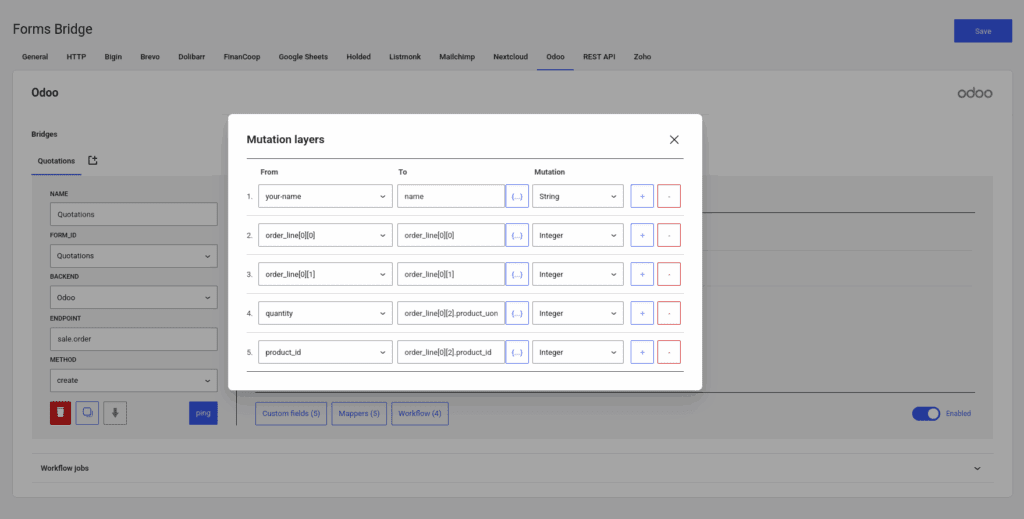Open Mappers (5)
The image size is (1024, 519).
pyautogui.click(x=359, y=413)
